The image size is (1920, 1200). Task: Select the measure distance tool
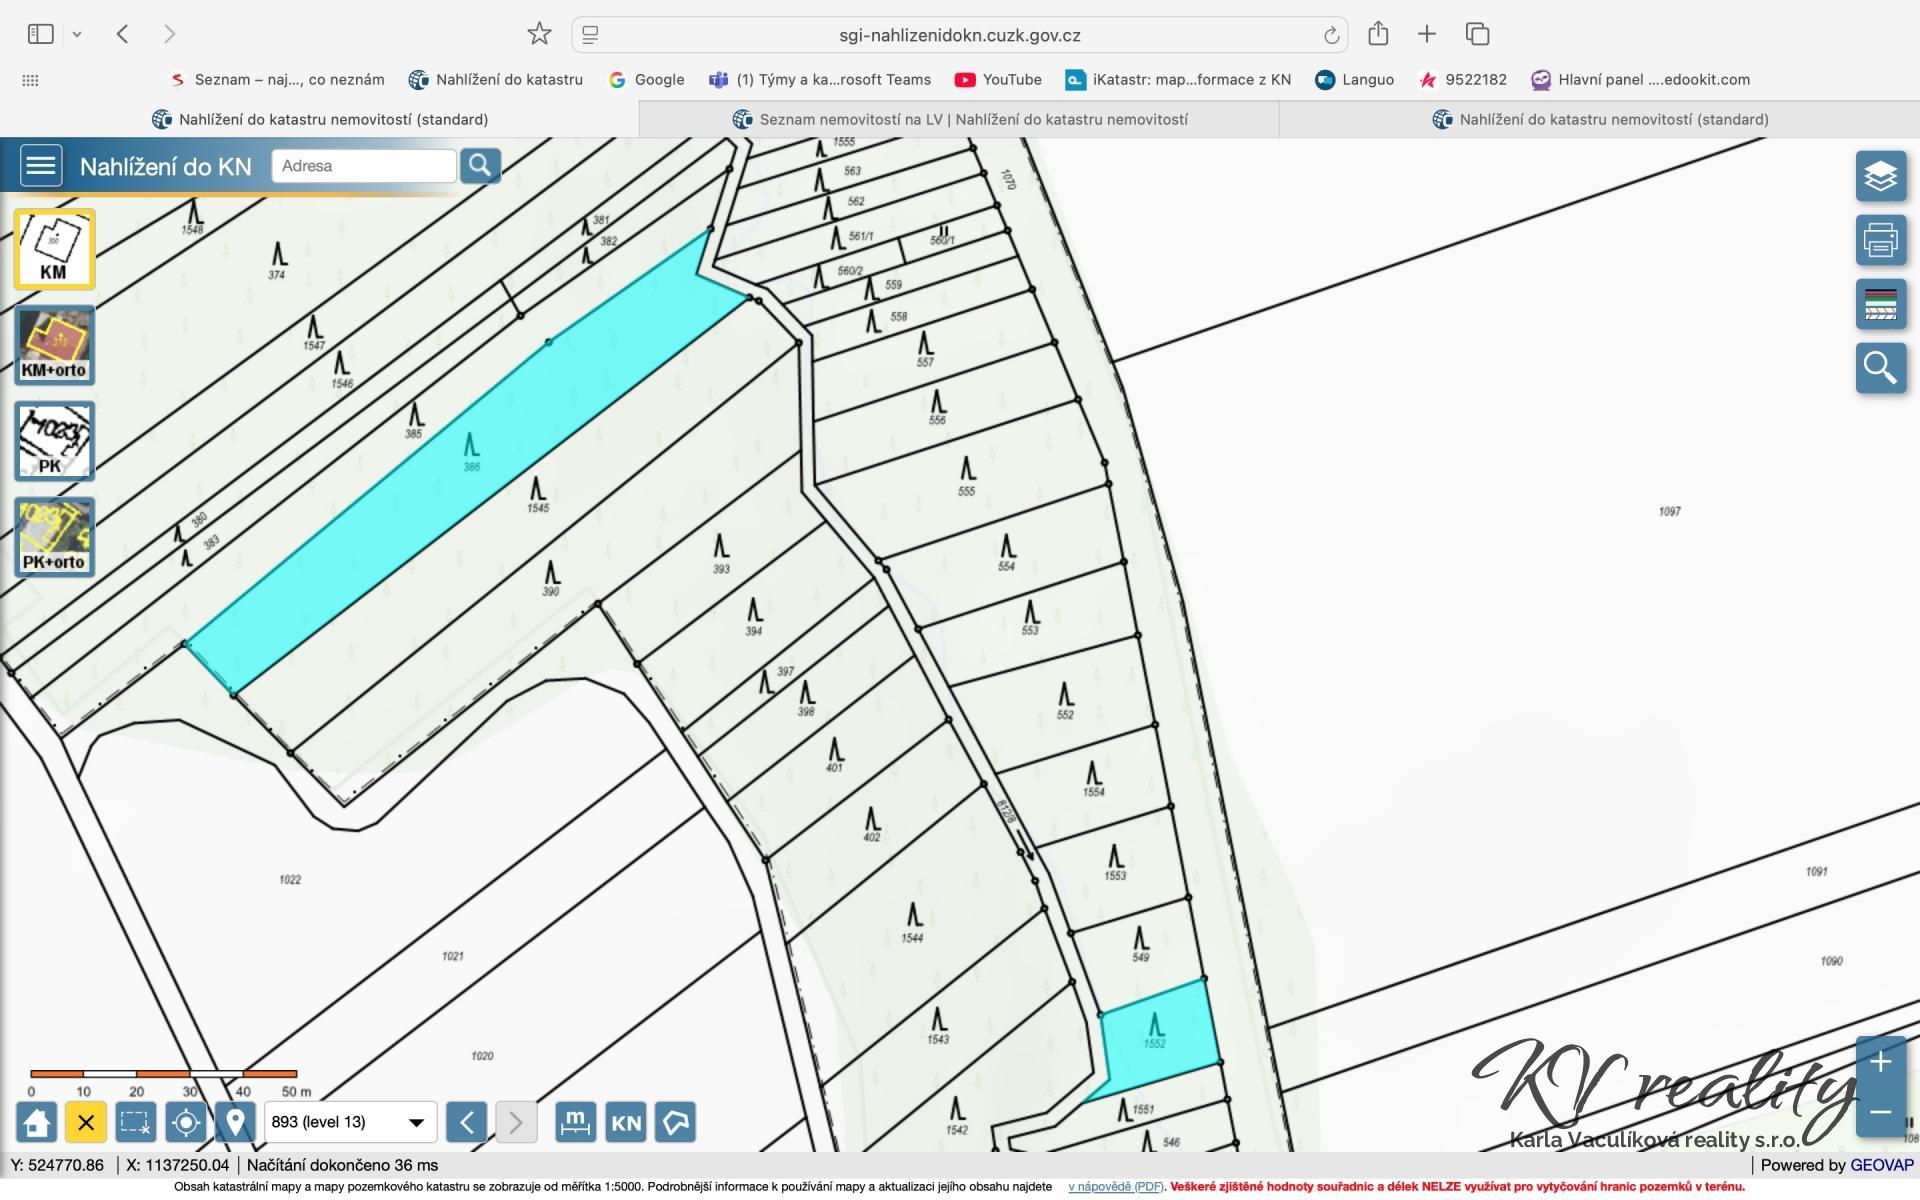click(x=575, y=1122)
